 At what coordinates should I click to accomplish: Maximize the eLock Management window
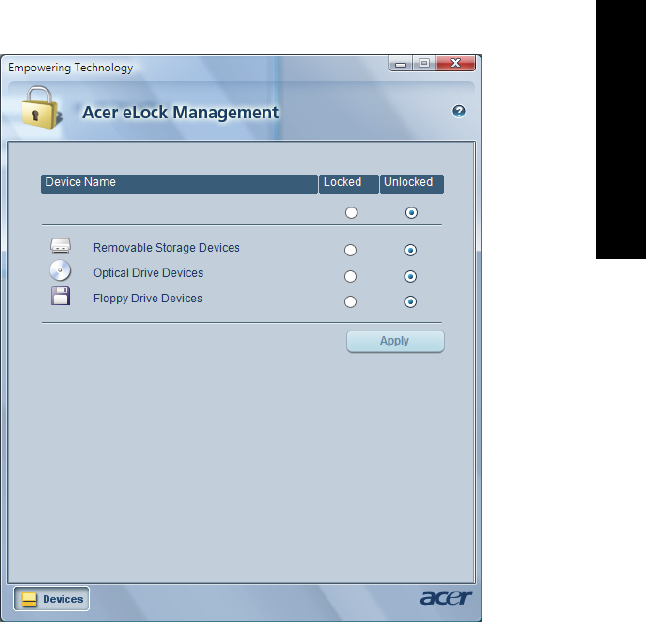coord(424,64)
